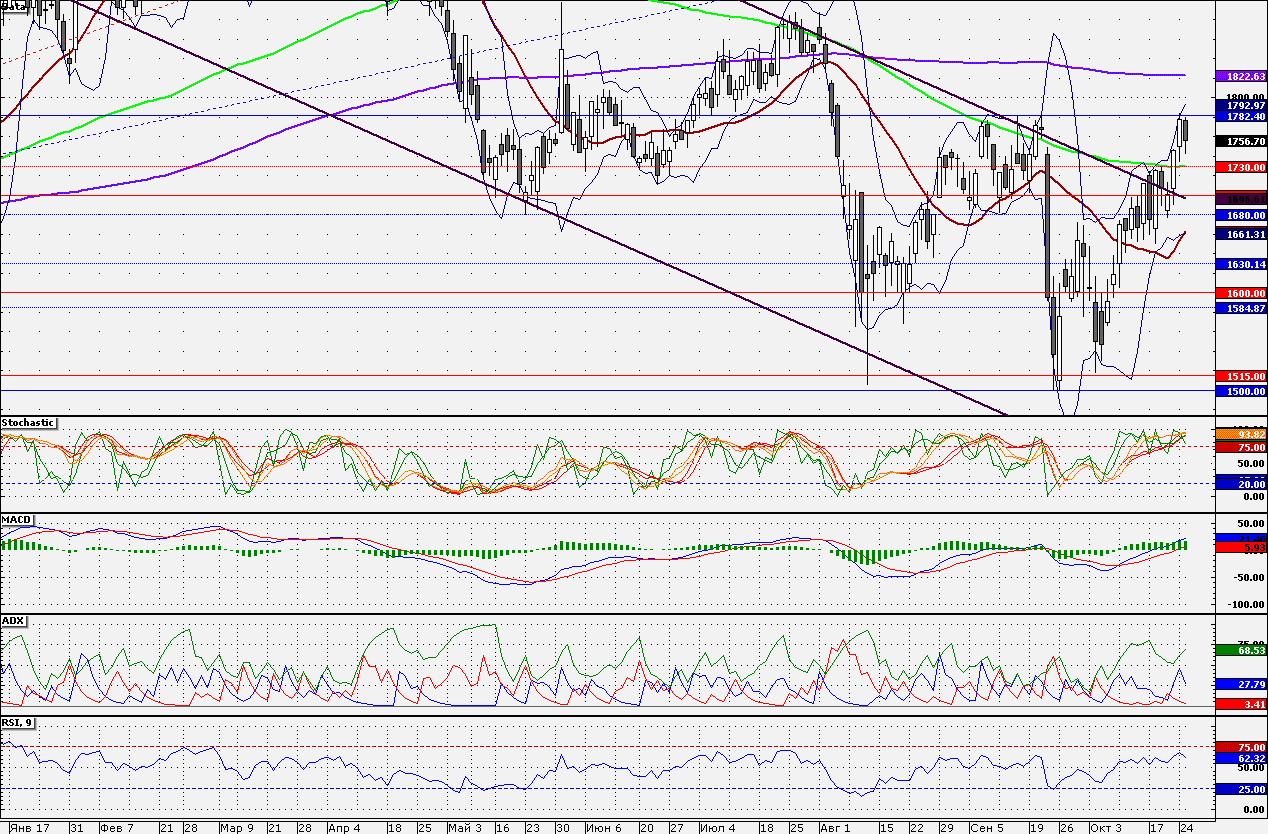The height and width of the screenshot is (834, 1268).
Task: Click the blue 1500.00 level label
Action: click(1240, 392)
